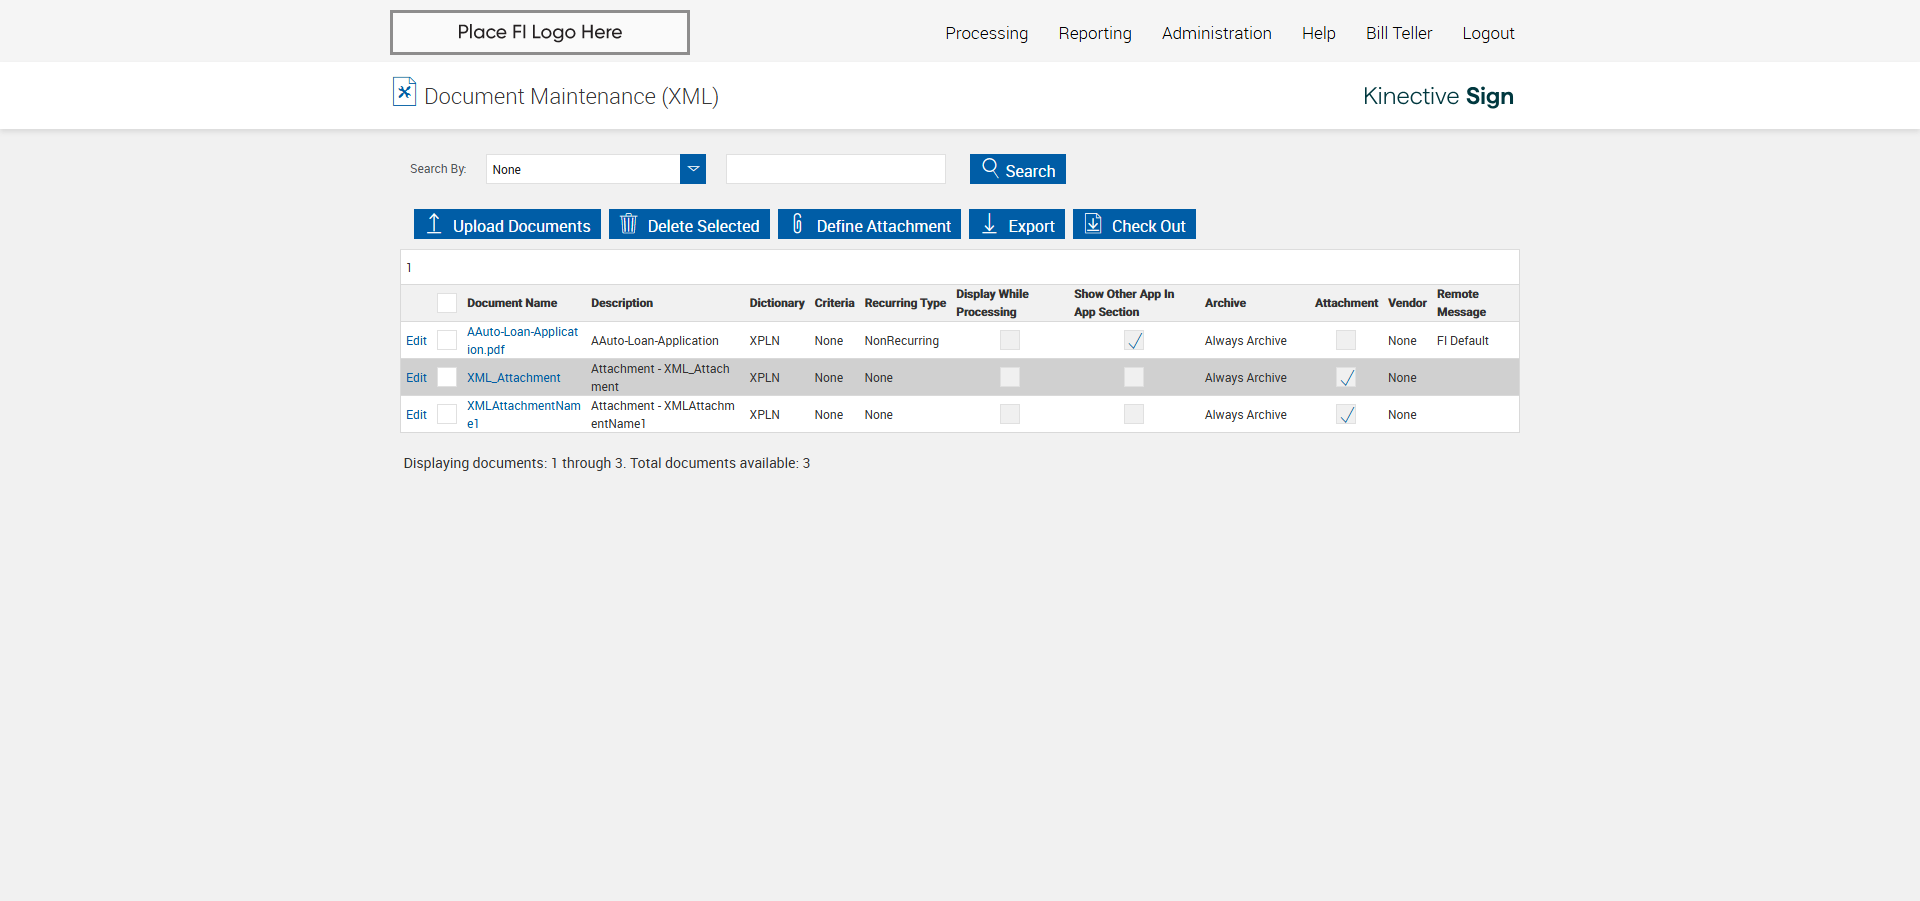Click the Criteria column header
Screen dimensions: 1920x901
(834, 303)
